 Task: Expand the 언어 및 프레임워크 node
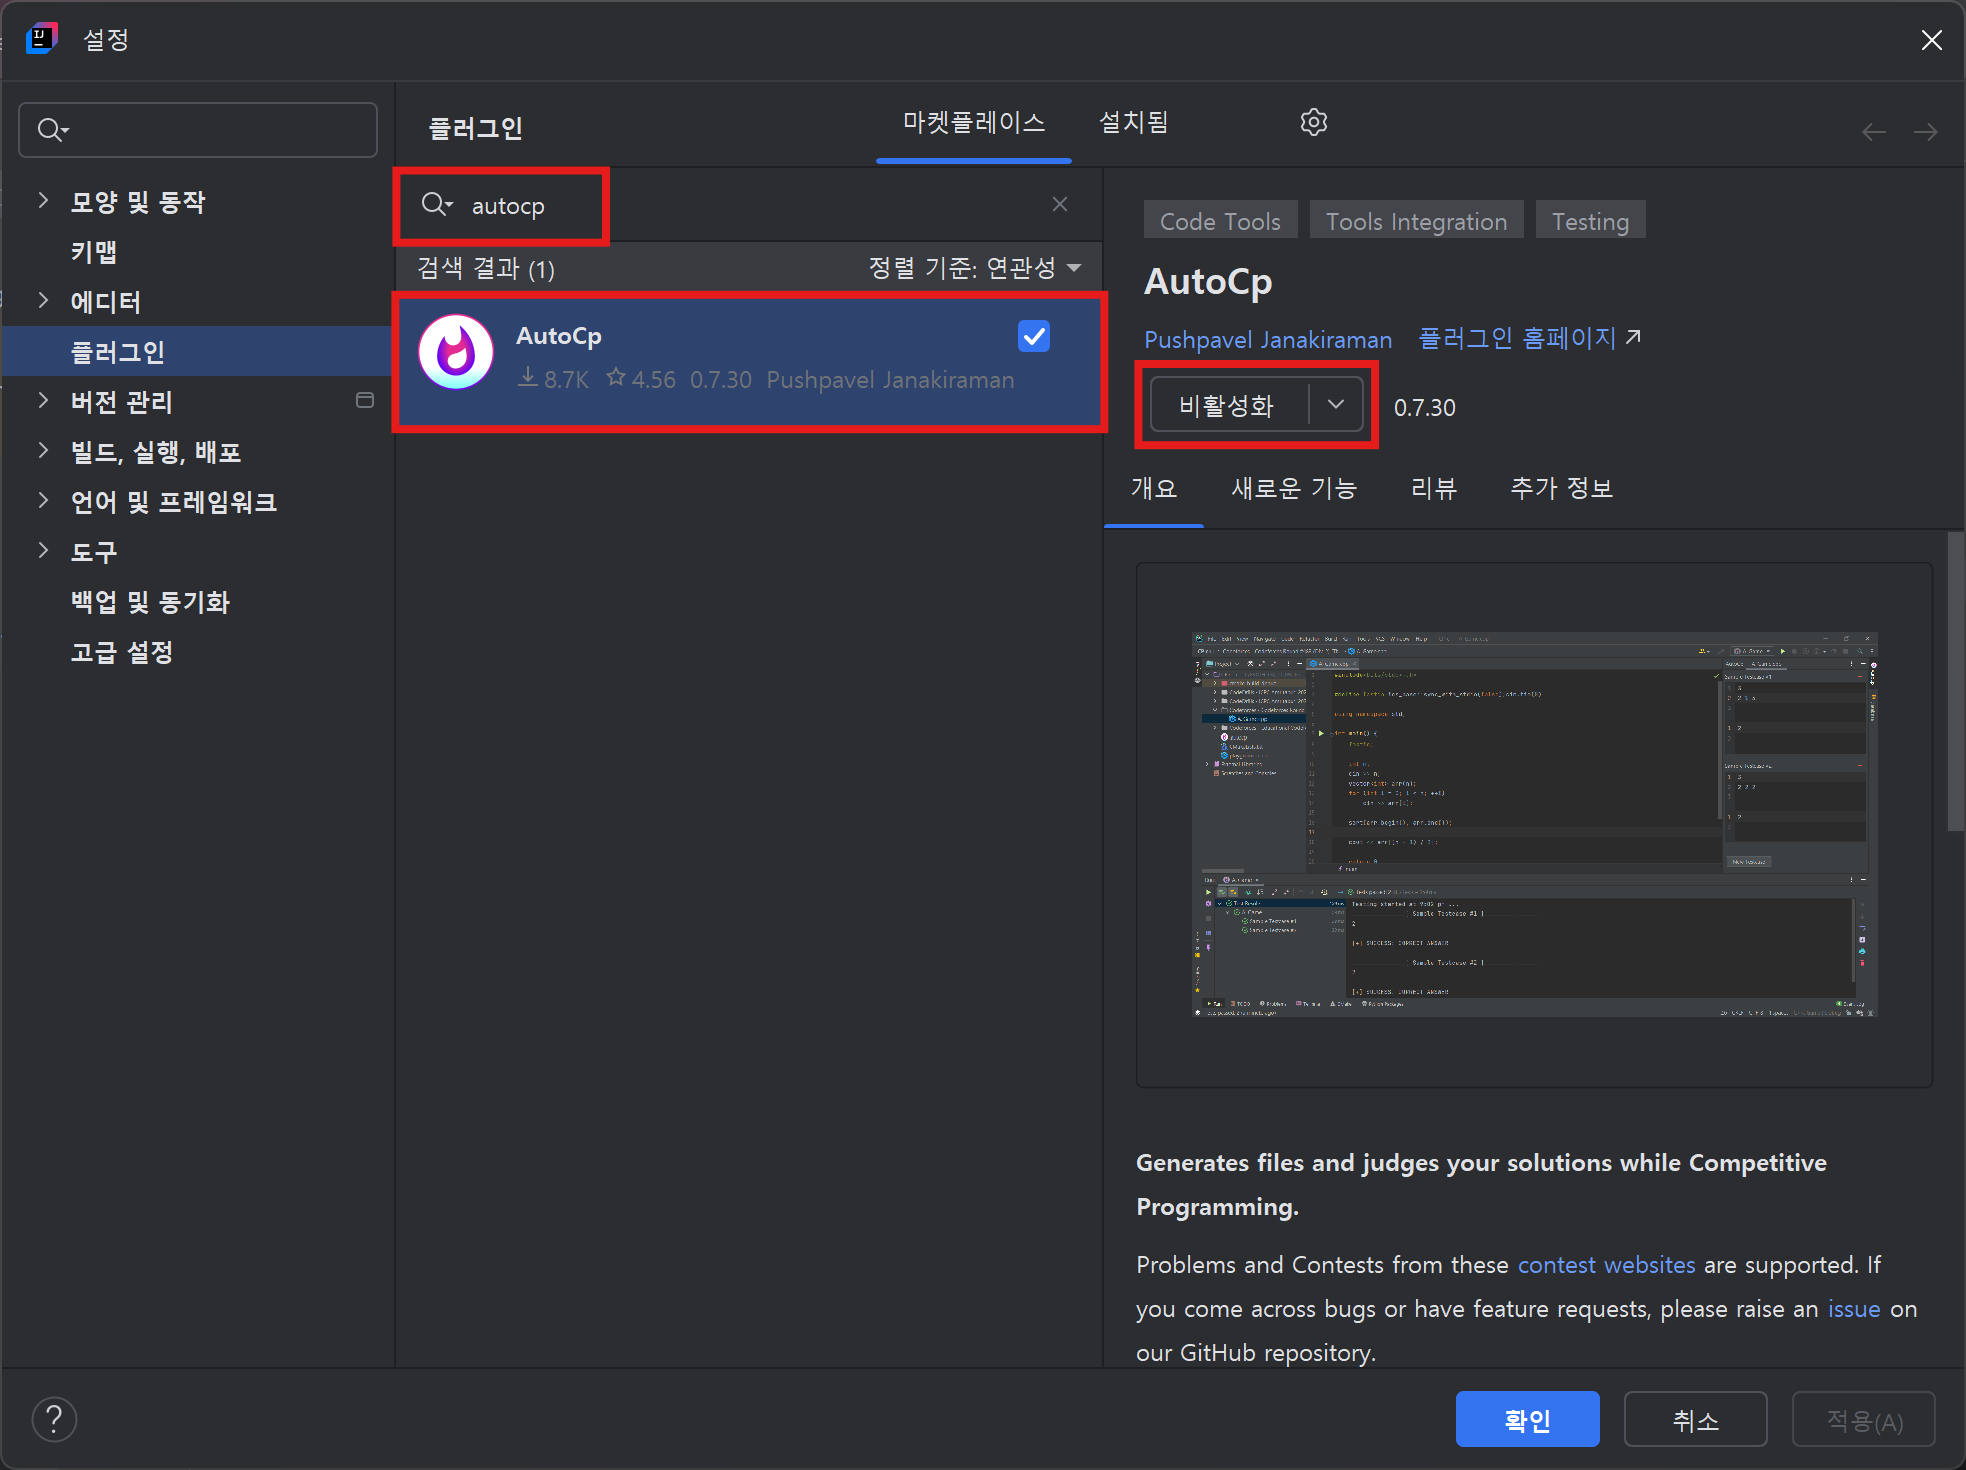tap(43, 500)
